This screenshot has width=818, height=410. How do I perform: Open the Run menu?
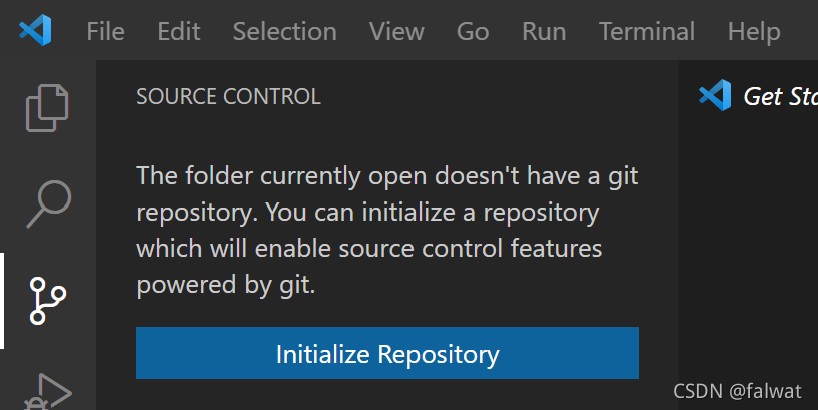544,31
